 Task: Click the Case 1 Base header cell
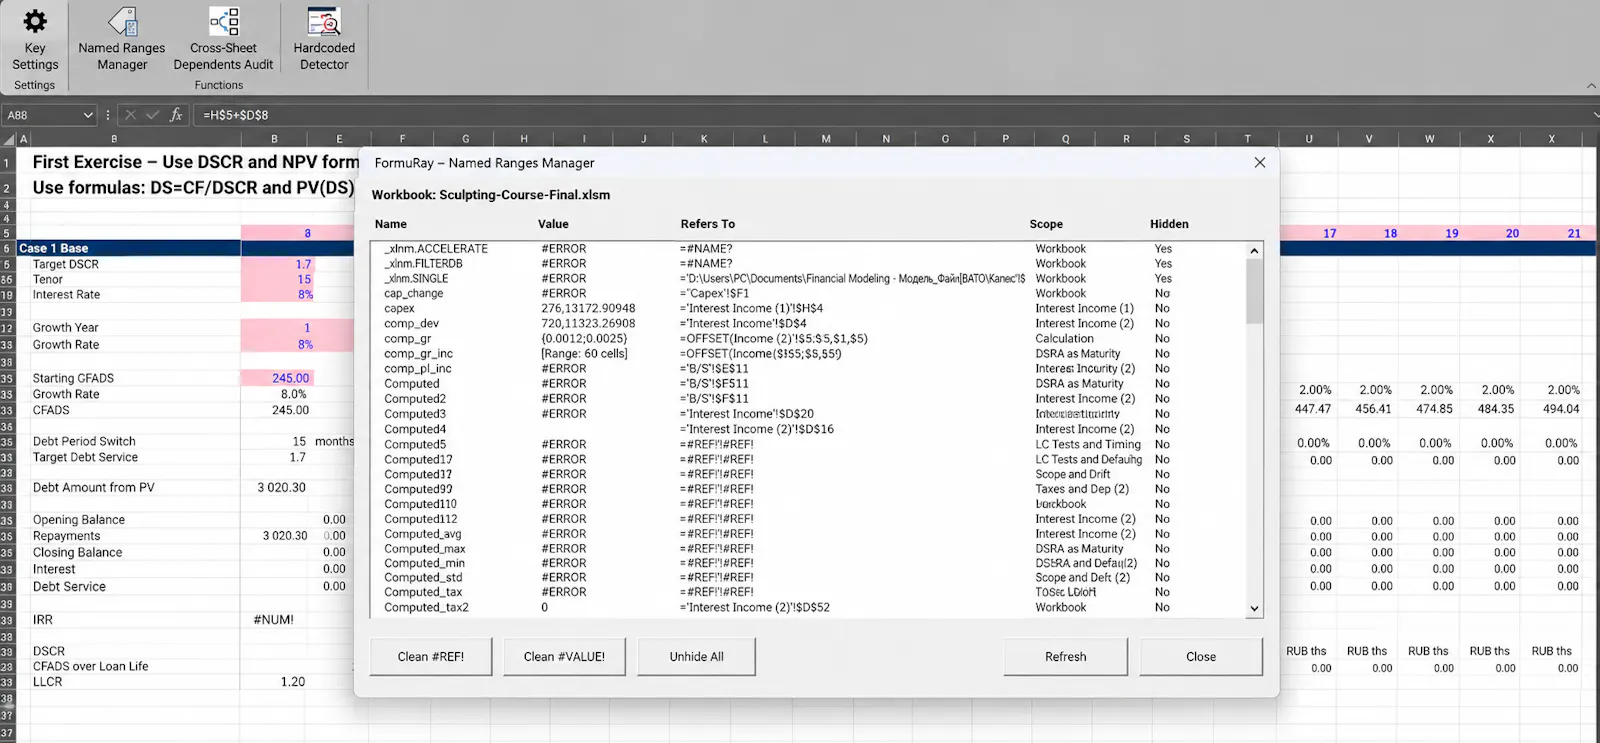click(129, 249)
